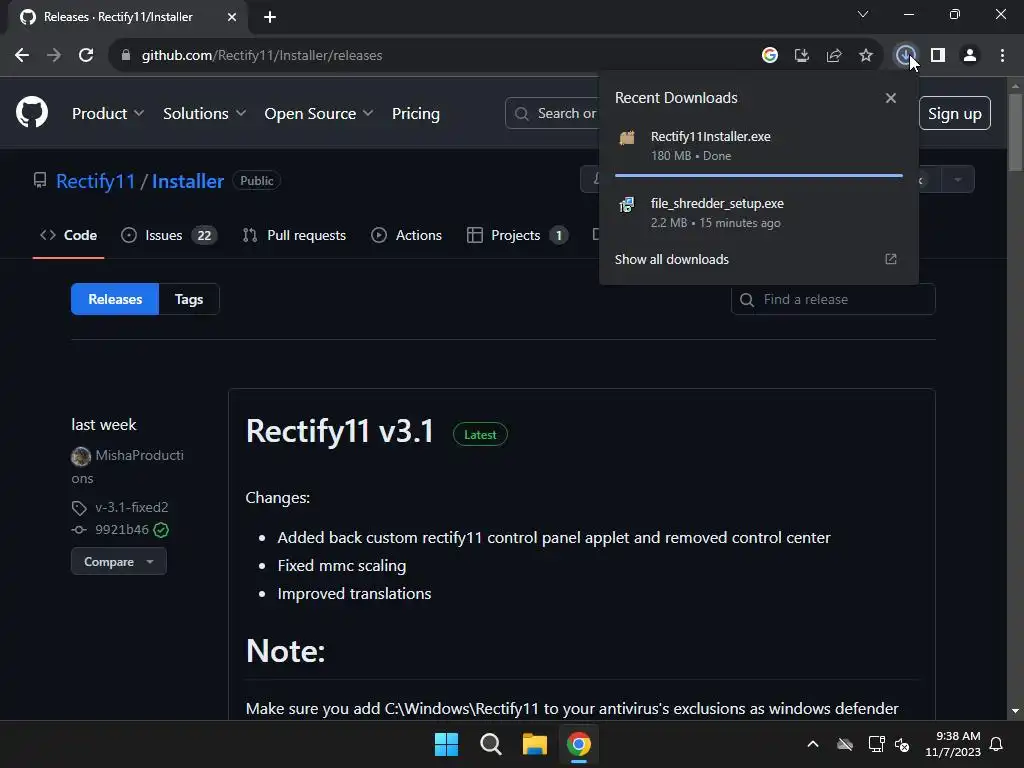
Task: Open the network status tray icon
Action: point(876,744)
